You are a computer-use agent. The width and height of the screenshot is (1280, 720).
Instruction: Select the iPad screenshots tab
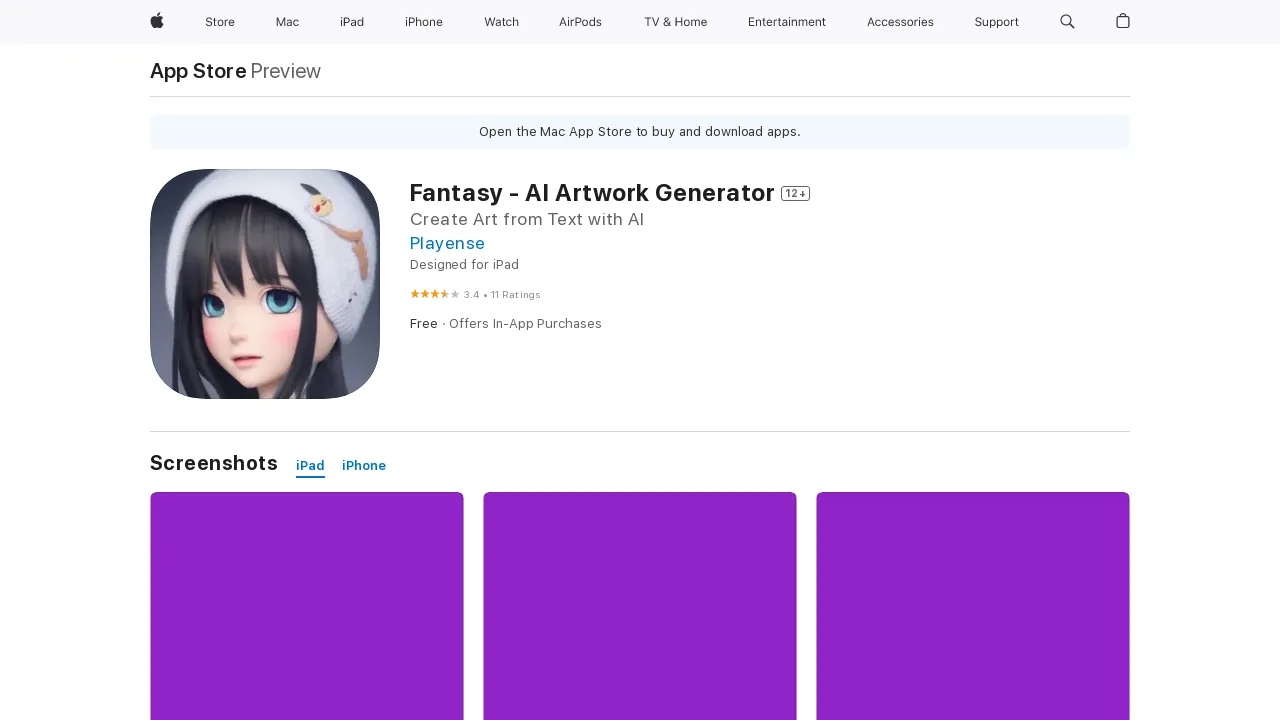310,466
